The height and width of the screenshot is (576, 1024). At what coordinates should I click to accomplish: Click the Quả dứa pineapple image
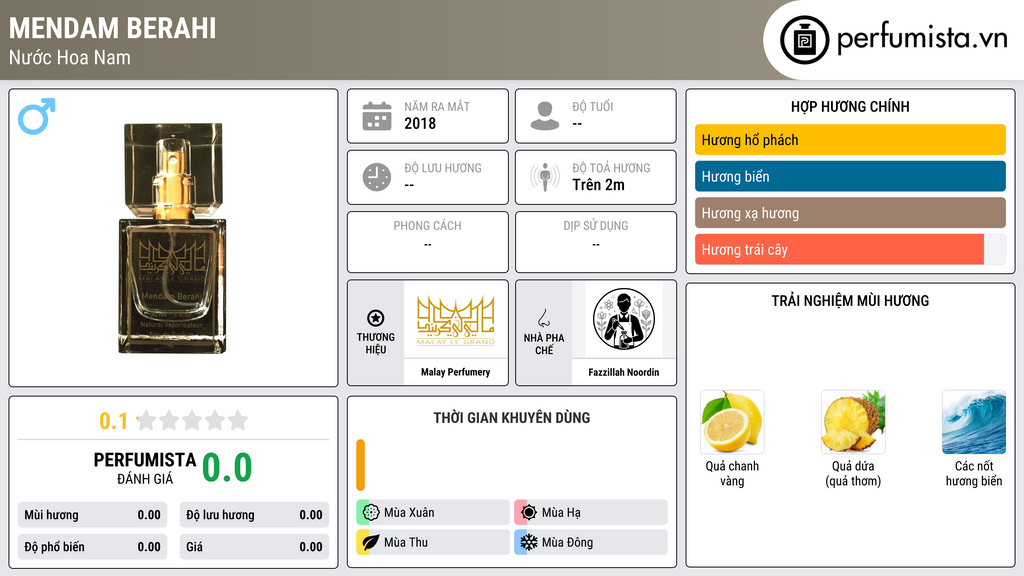(853, 422)
